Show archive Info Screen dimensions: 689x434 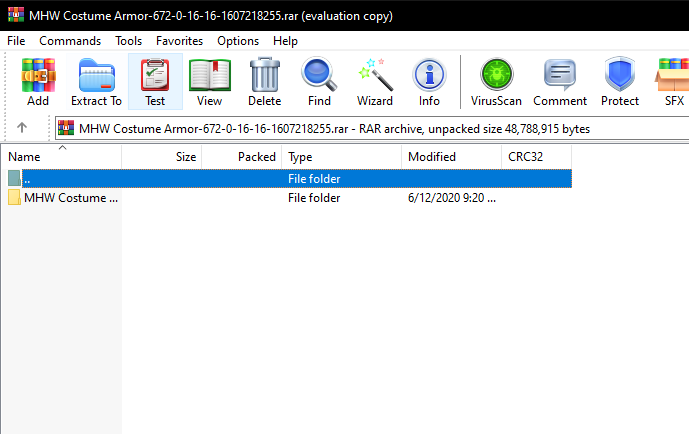pos(429,82)
